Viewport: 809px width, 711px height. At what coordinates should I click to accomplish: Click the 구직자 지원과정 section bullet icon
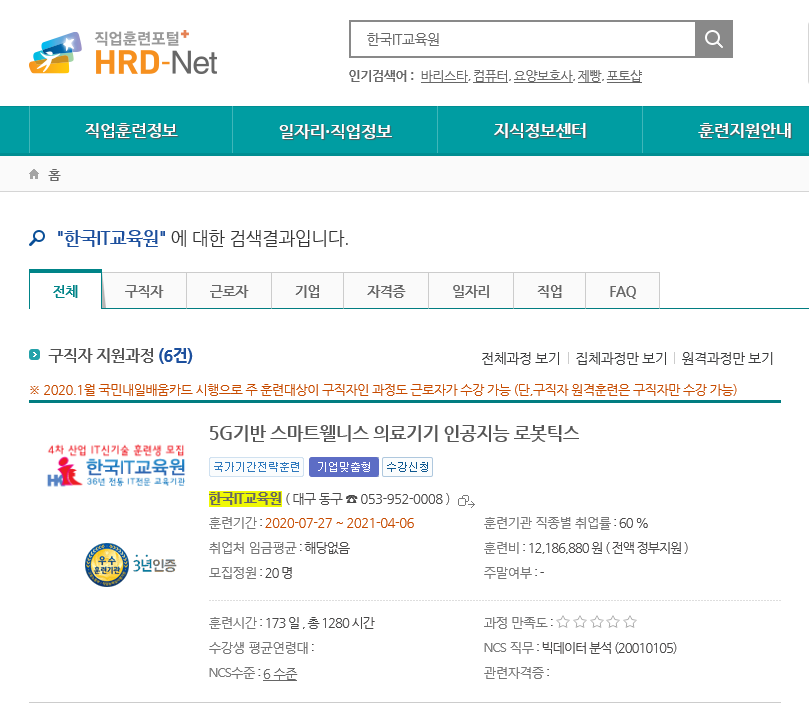point(35,354)
